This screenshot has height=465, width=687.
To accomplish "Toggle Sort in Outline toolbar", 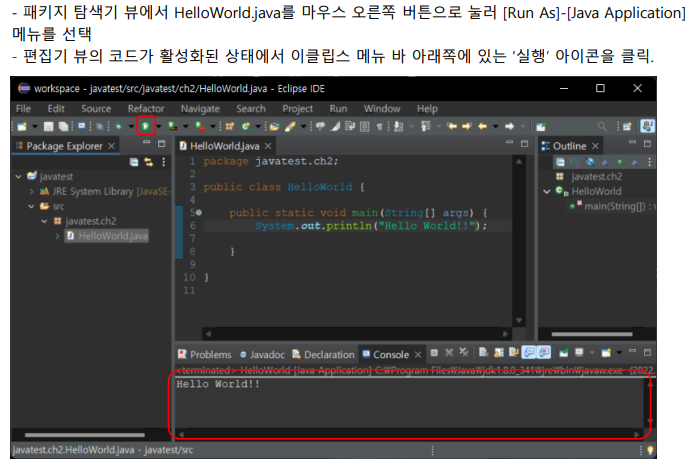I will pyautogui.click(x=575, y=162).
